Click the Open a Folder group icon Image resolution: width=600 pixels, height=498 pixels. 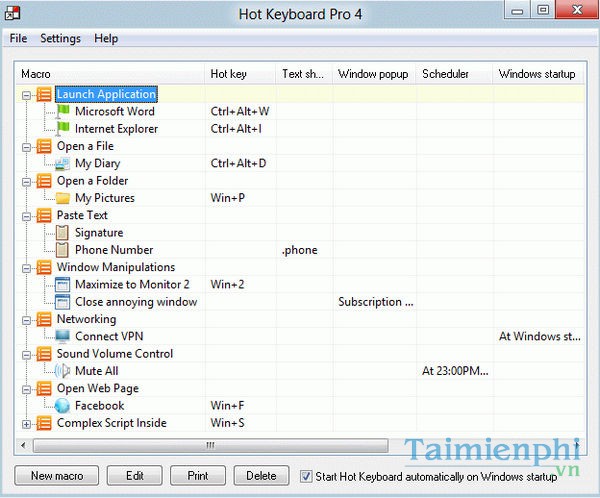(44, 181)
